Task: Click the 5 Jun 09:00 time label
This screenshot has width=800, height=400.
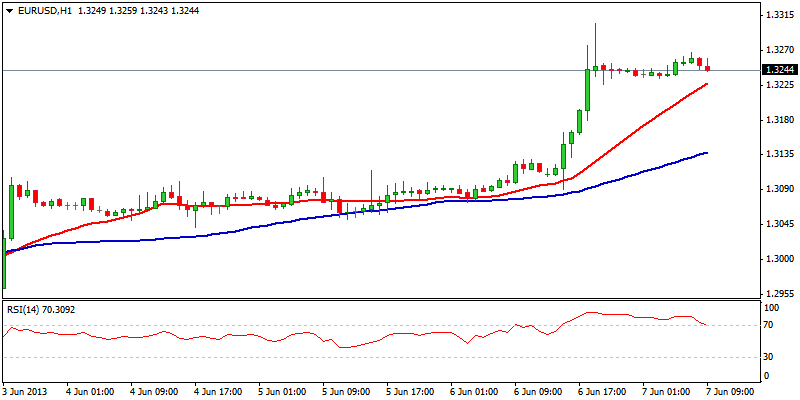Action: (346, 392)
